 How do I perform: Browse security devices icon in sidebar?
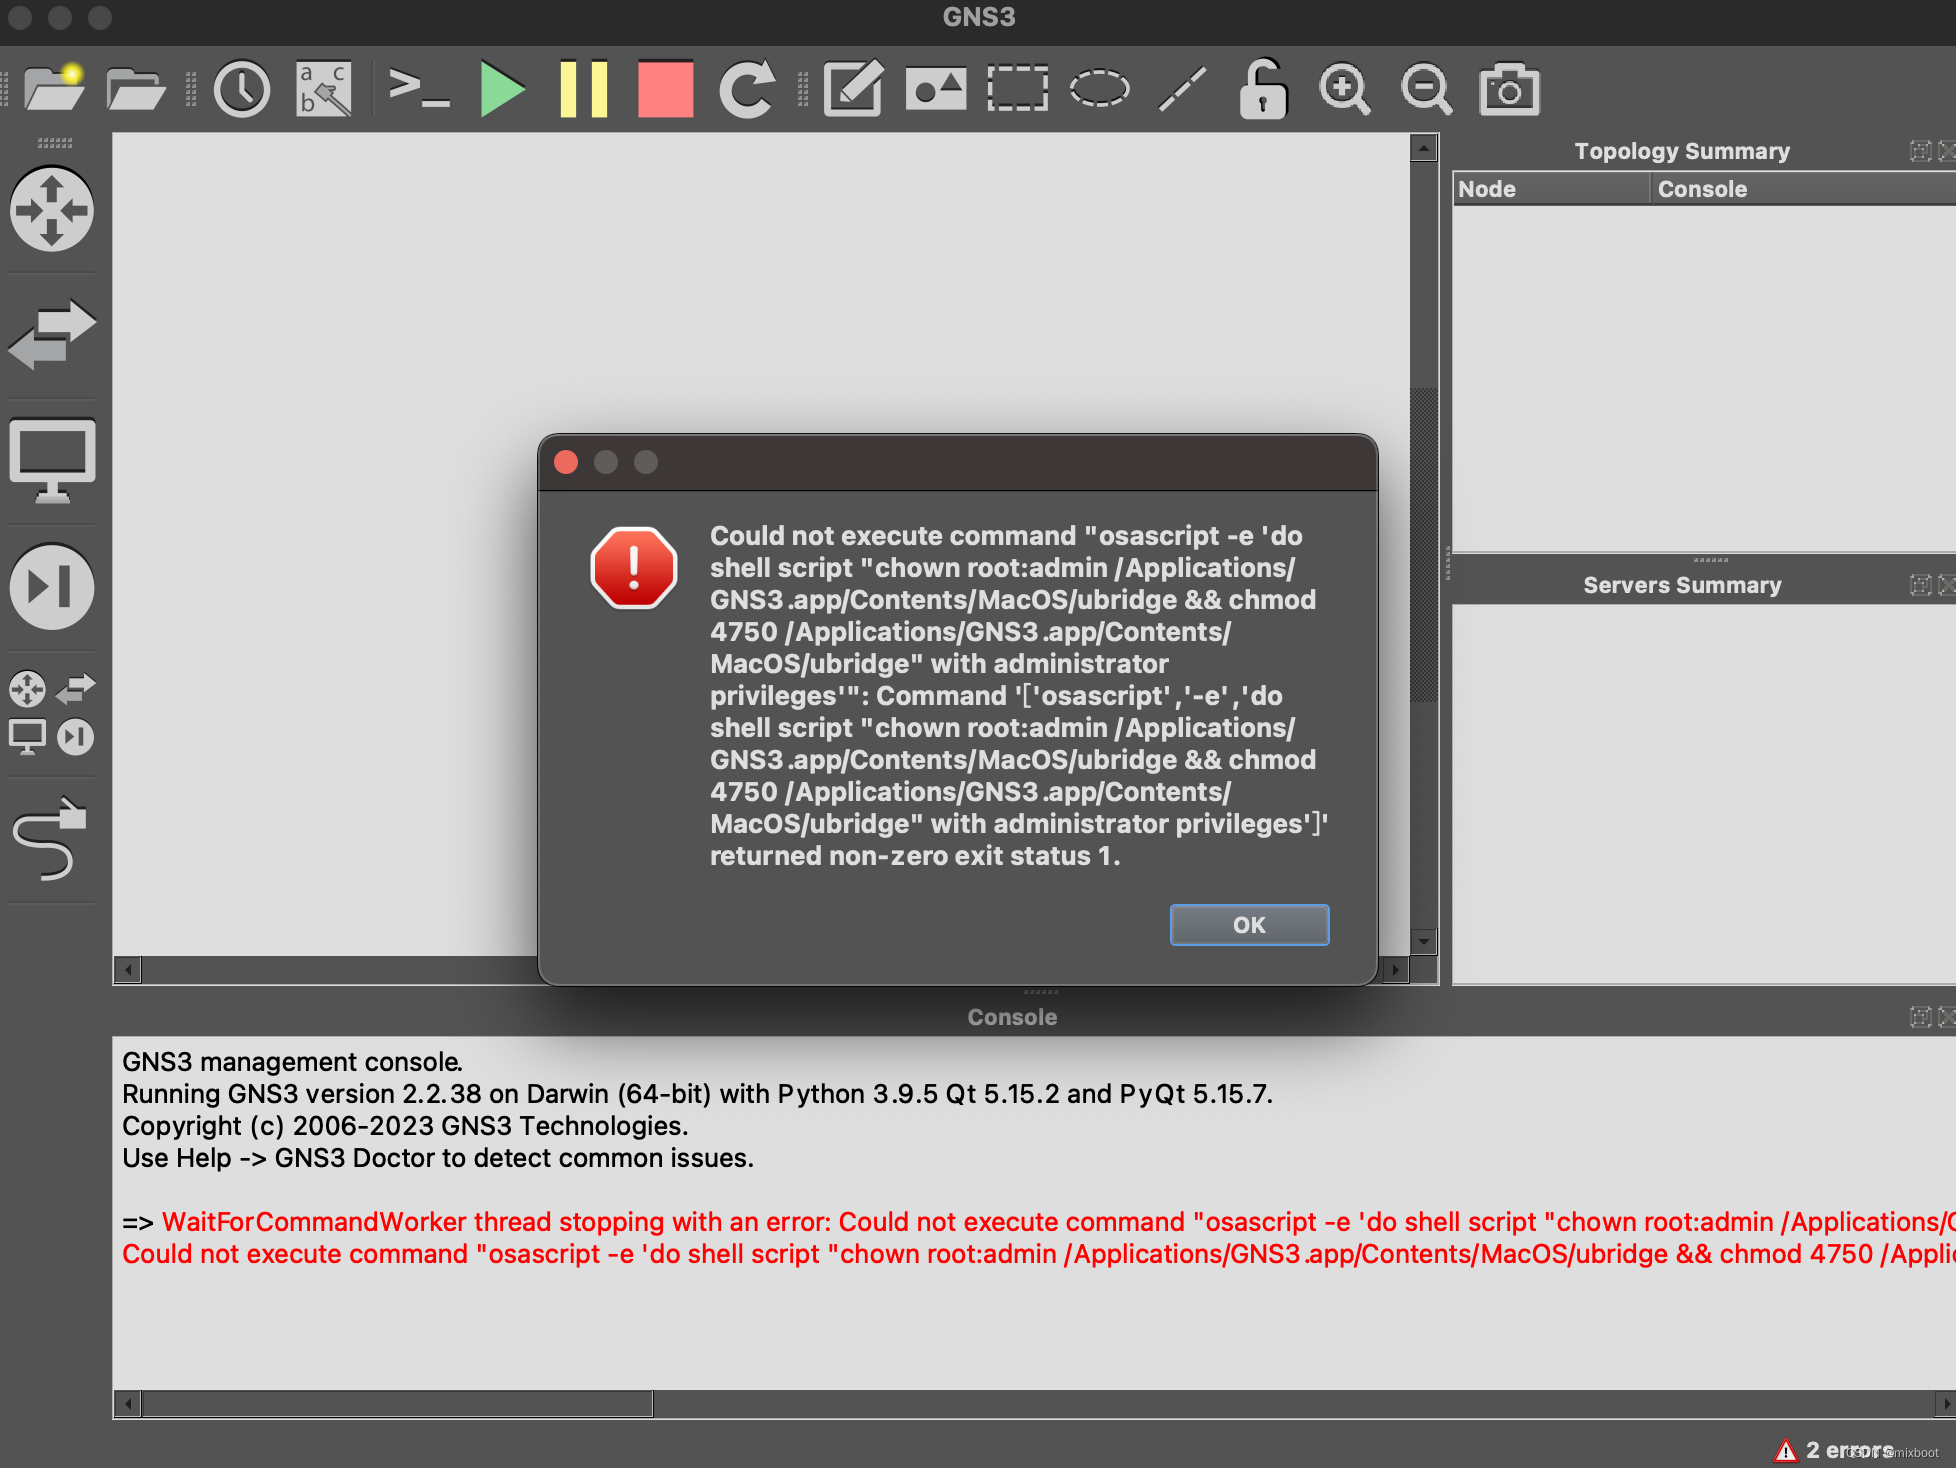click(52, 586)
